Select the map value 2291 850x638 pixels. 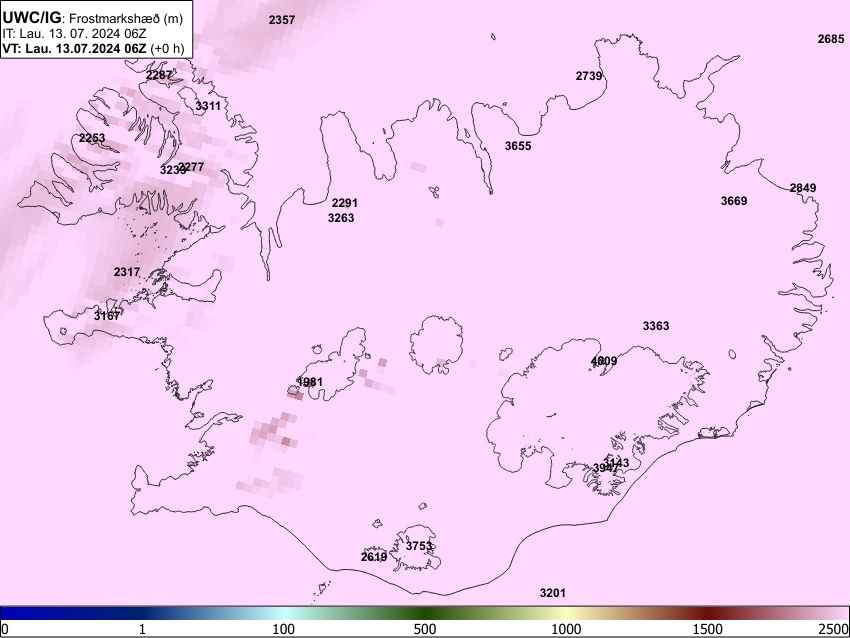pyautogui.click(x=344, y=203)
